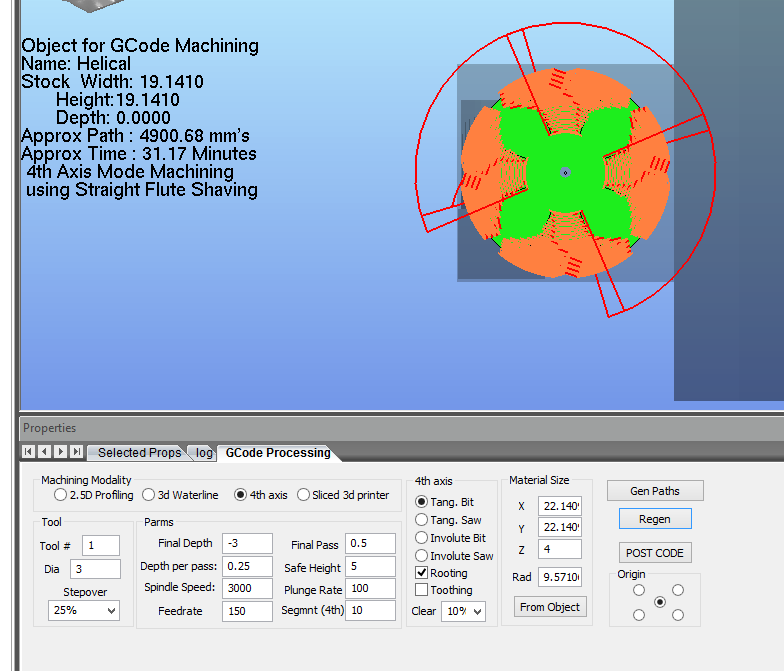Jump to first tab with navigation arrow
Viewport: 784px width, 671px height.
[28, 452]
